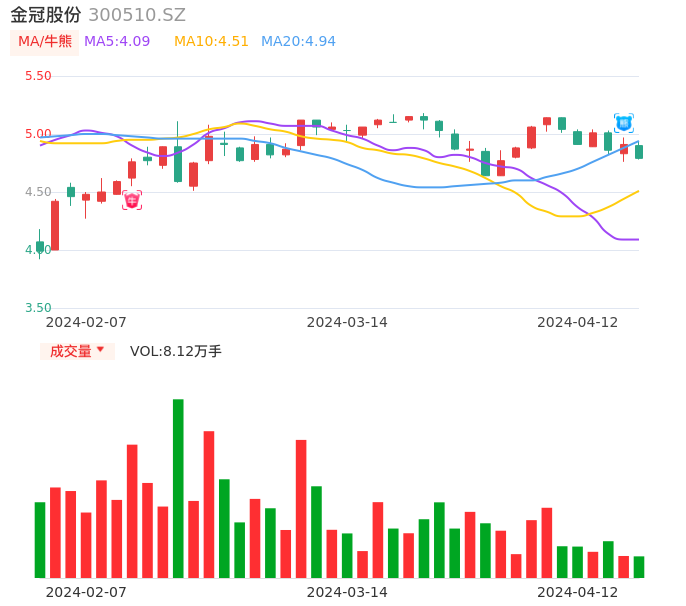Click the 金冠股份 stock name title
Viewport: 686px width, 606px height.
[46, 15]
